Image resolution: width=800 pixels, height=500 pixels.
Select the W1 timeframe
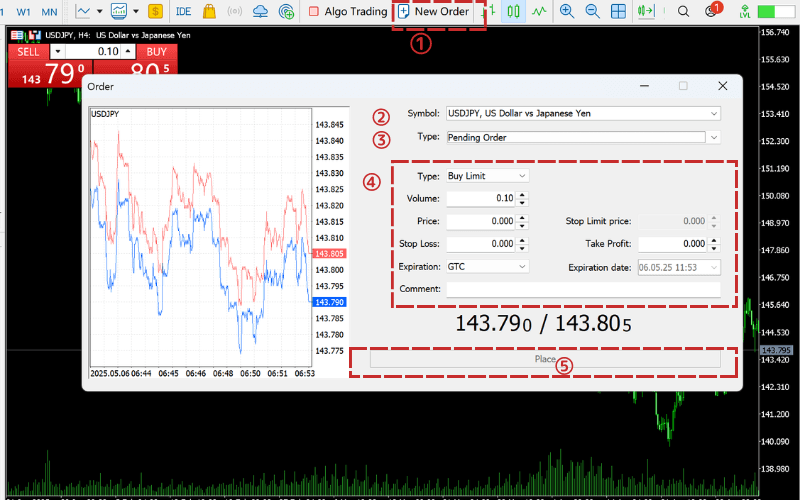tap(23, 12)
